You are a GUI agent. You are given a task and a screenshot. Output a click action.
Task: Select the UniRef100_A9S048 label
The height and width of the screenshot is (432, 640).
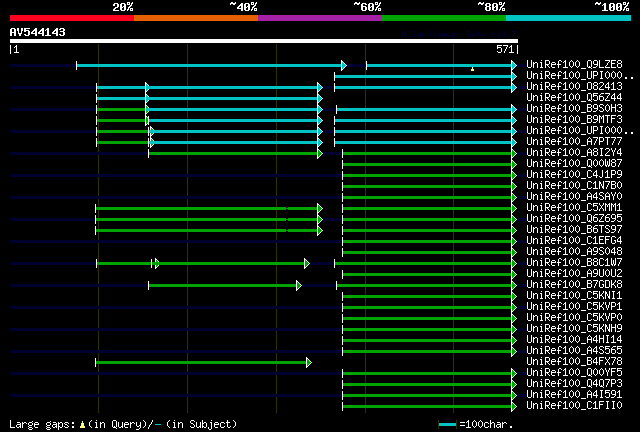574,252
